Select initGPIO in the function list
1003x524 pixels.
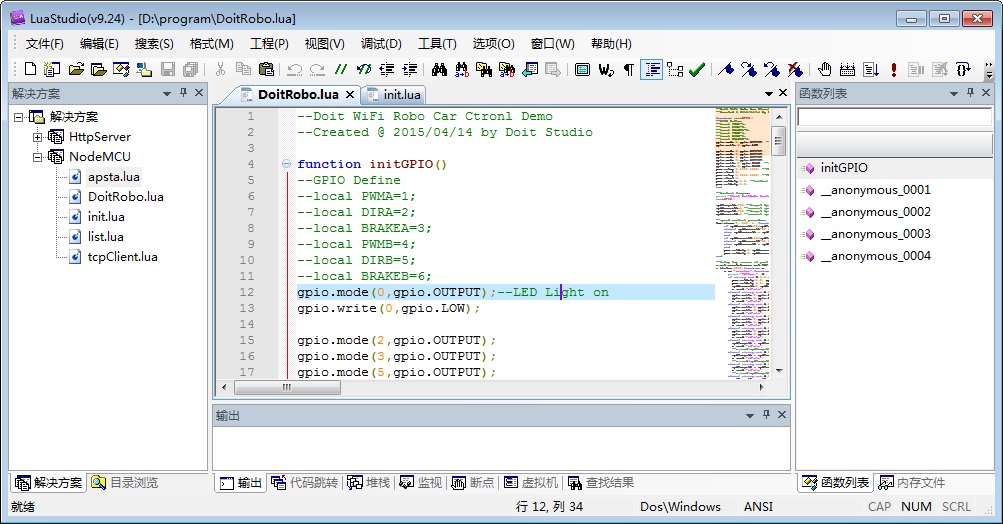(844, 168)
